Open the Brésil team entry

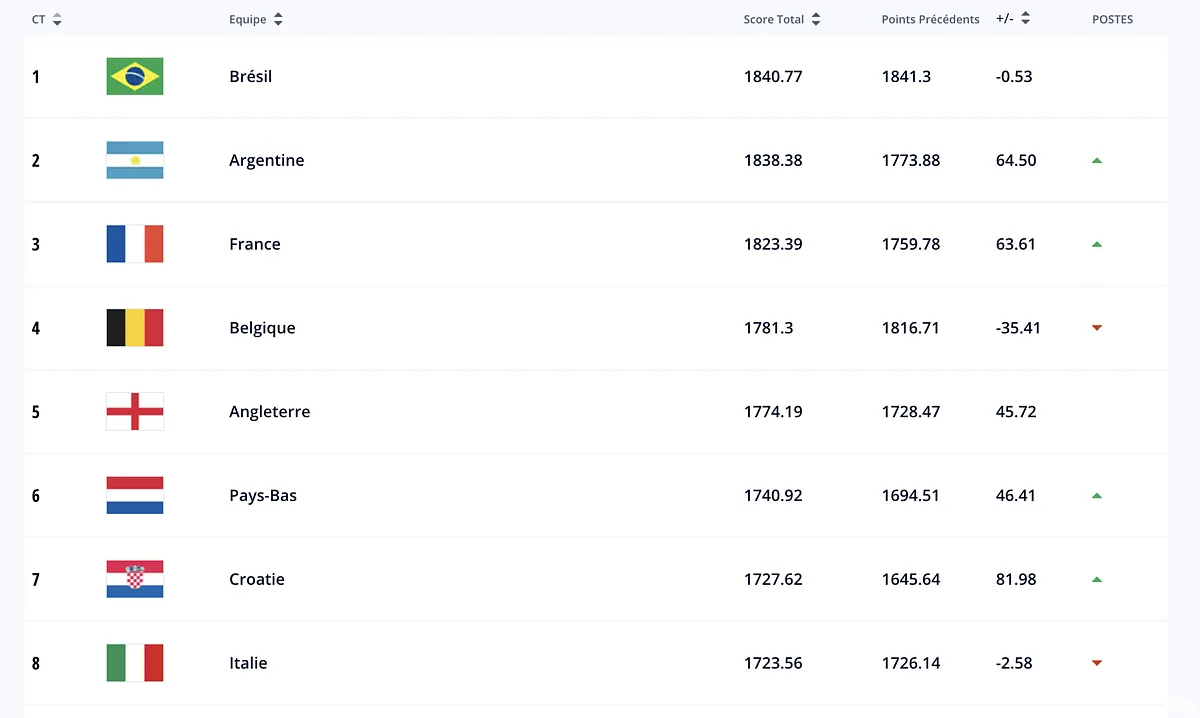click(251, 76)
